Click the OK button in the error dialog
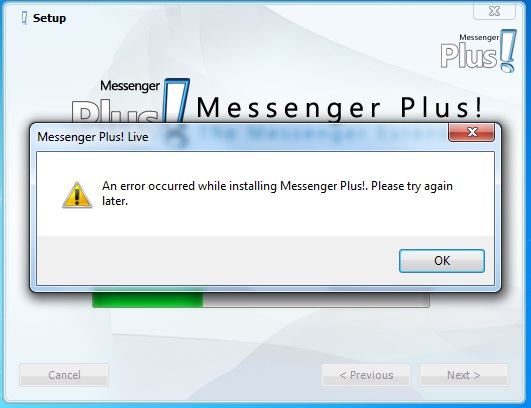The height and width of the screenshot is (408, 531). [442, 261]
